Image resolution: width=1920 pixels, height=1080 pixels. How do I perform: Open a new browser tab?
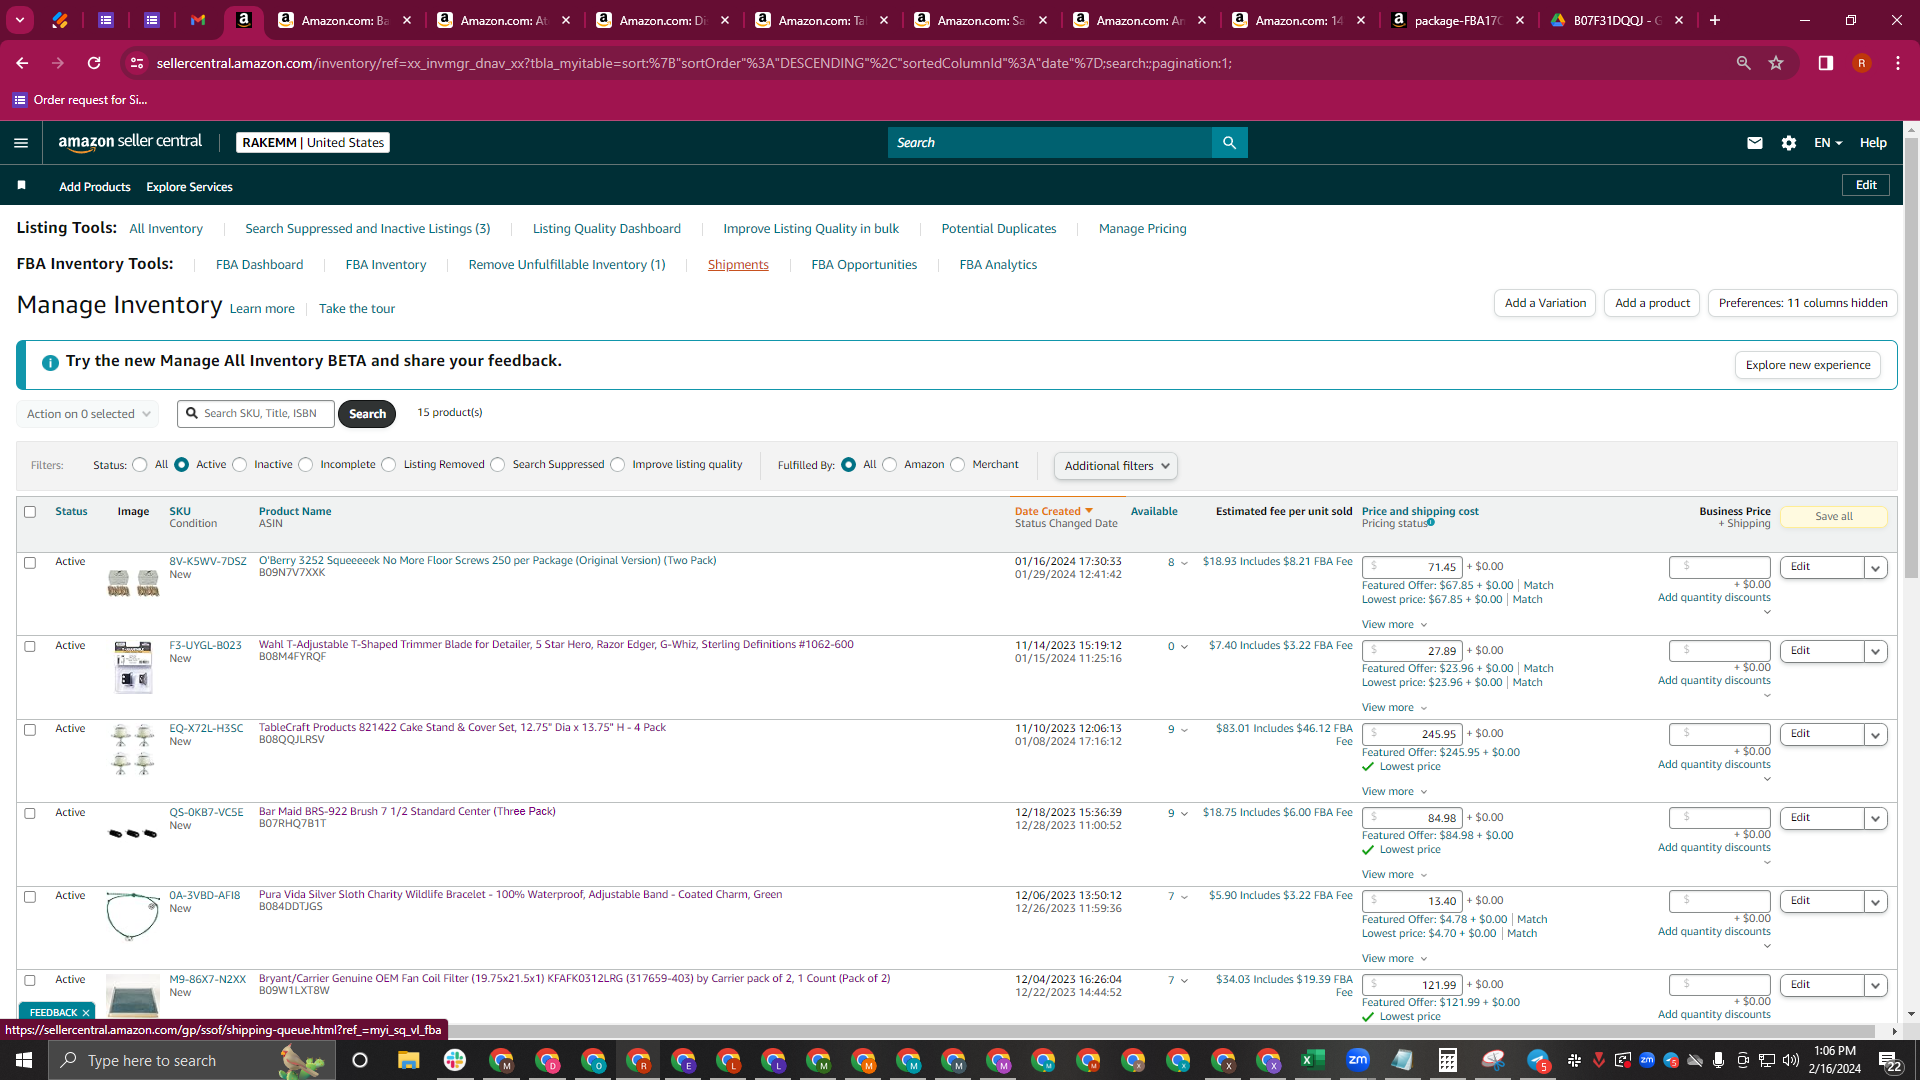[x=1715, y=20]
